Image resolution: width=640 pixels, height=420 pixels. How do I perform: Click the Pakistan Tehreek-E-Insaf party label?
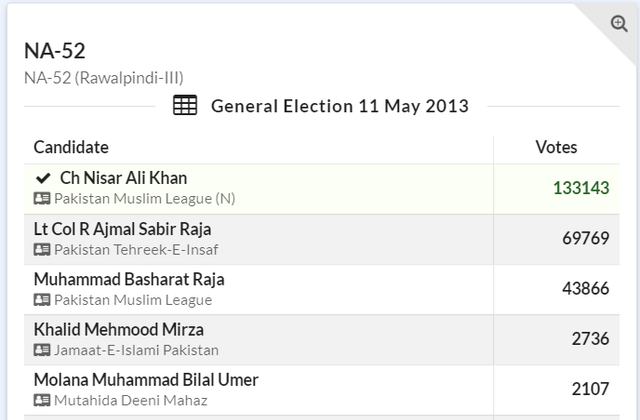coord(136,249)
